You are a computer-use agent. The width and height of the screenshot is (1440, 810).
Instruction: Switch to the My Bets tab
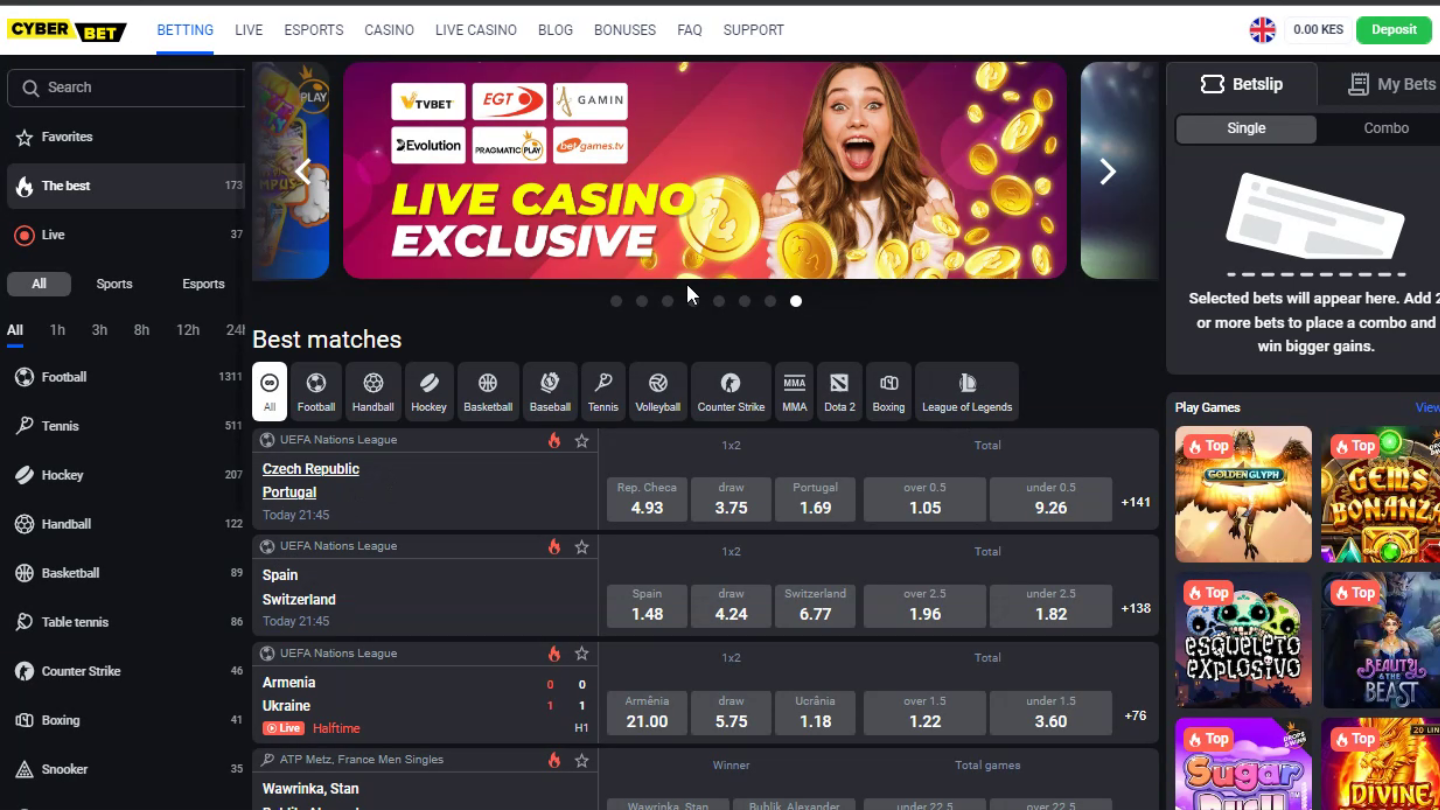coord(1392,85)
